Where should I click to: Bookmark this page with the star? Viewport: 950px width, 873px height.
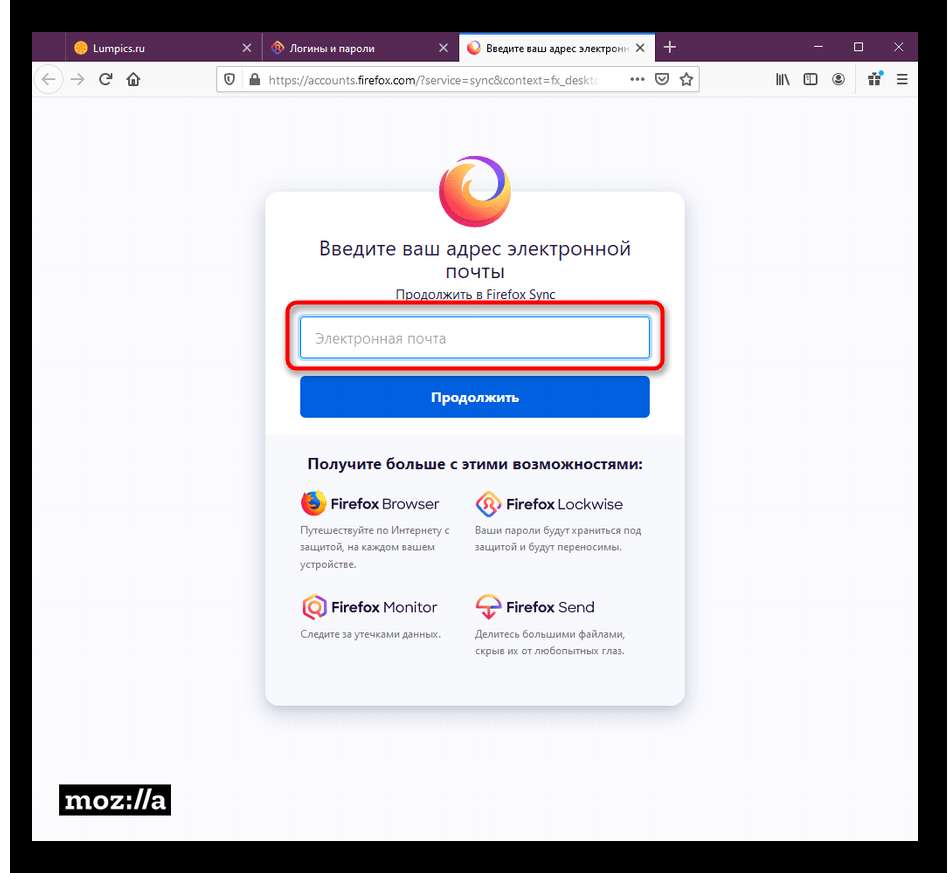coord(686,79)
